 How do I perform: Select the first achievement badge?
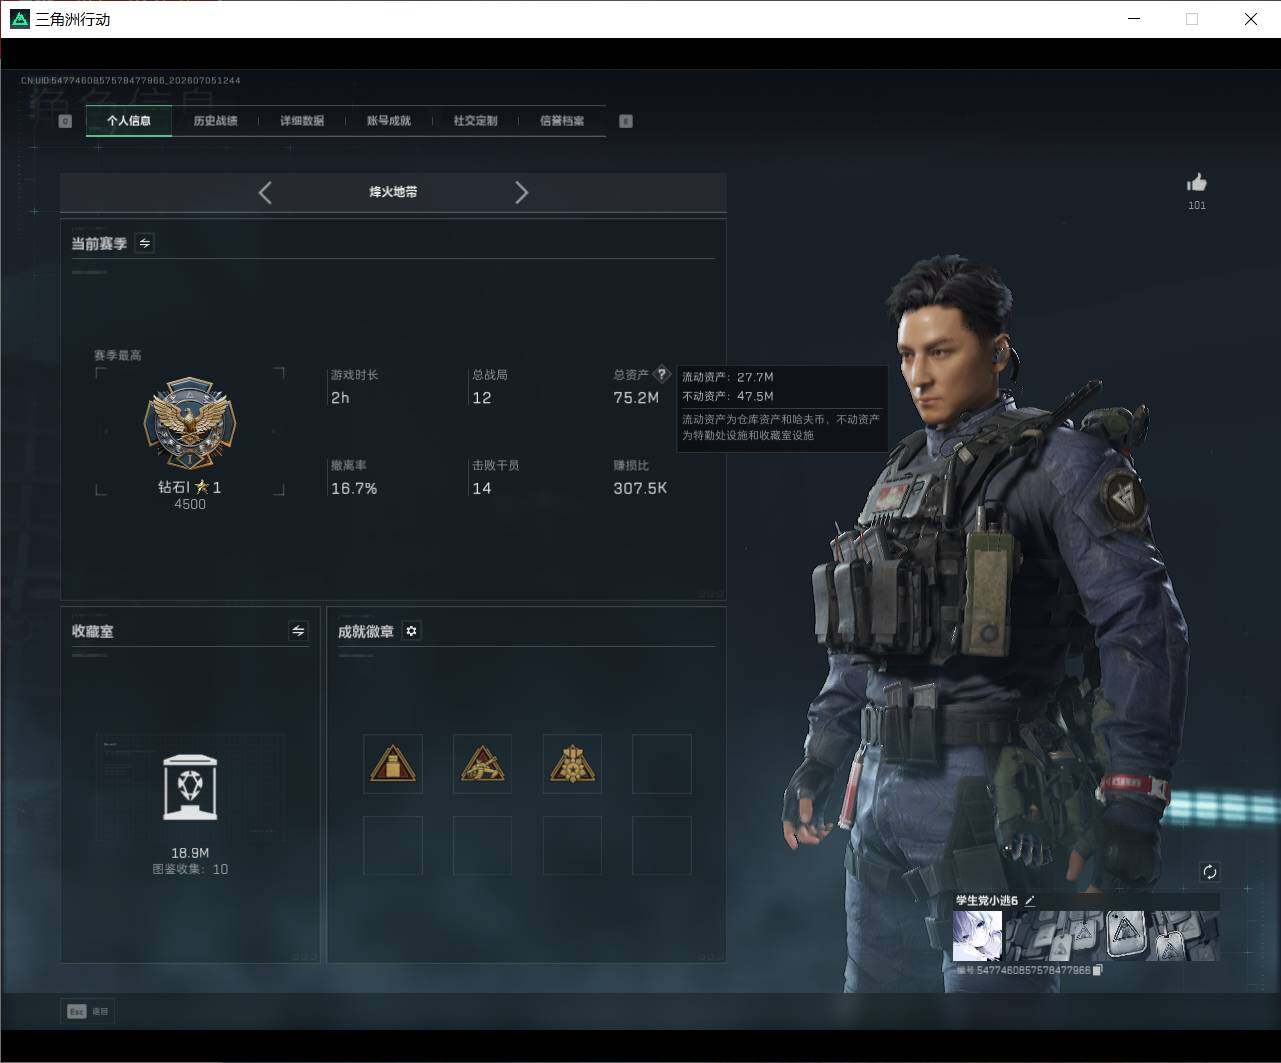(393, 764)
